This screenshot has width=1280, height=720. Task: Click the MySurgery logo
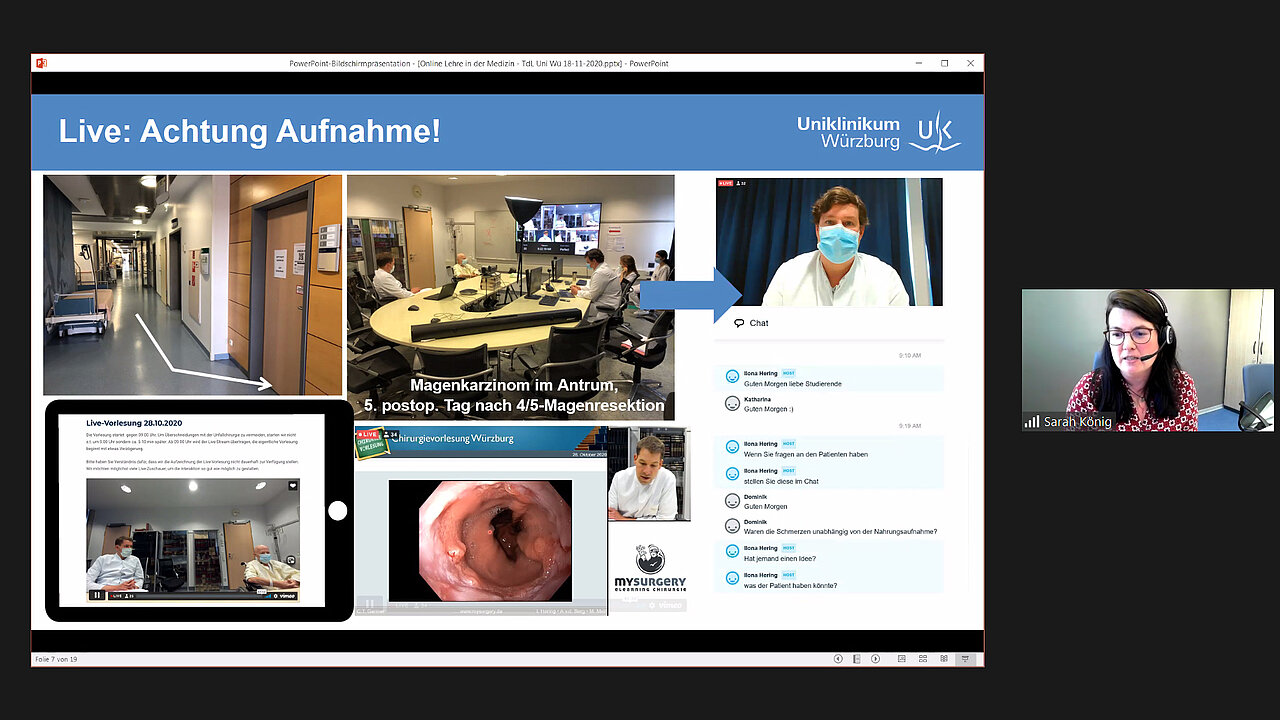(x=649, y=567)
